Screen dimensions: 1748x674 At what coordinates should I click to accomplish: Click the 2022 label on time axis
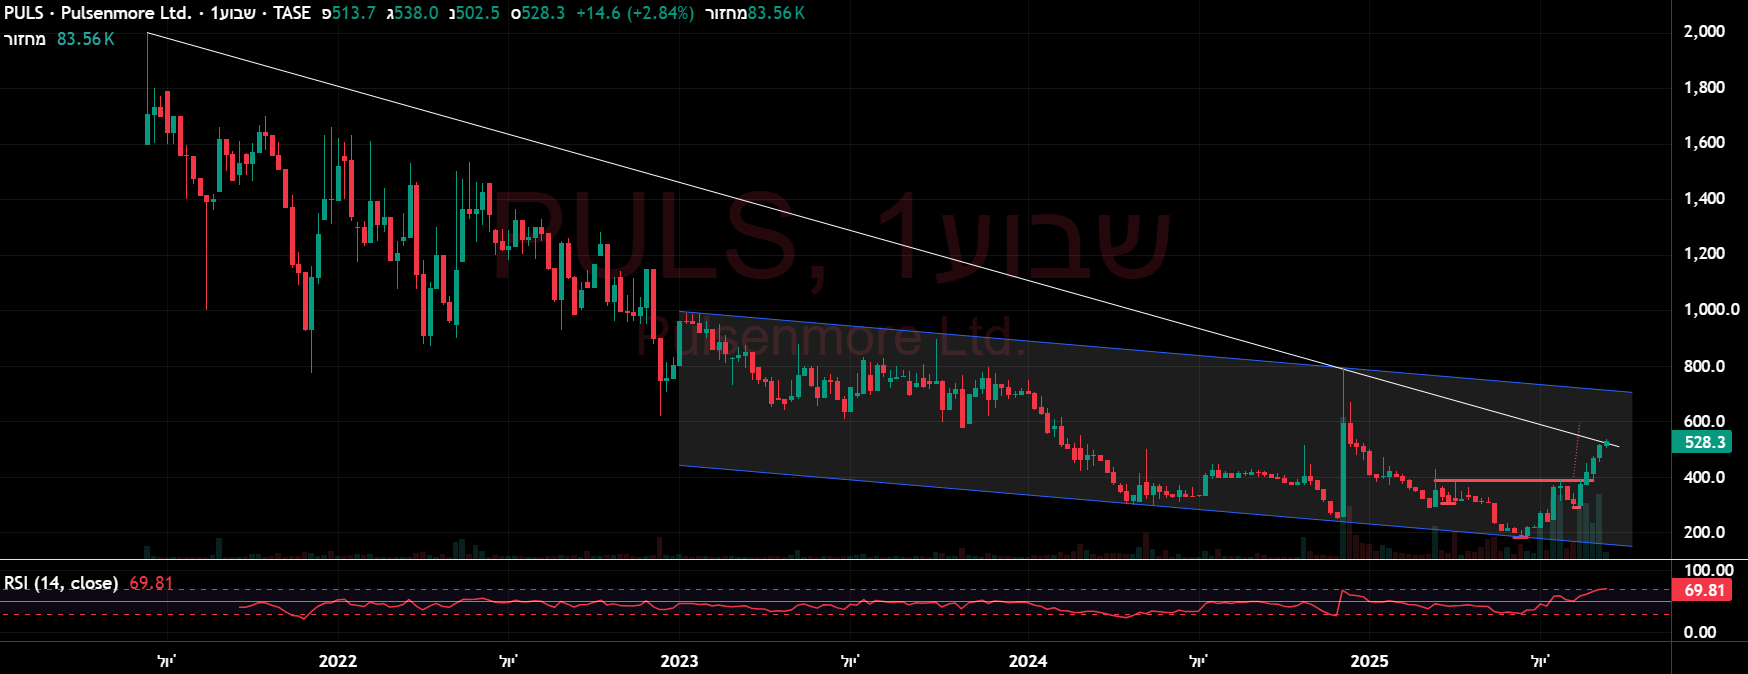coord(337,661)
